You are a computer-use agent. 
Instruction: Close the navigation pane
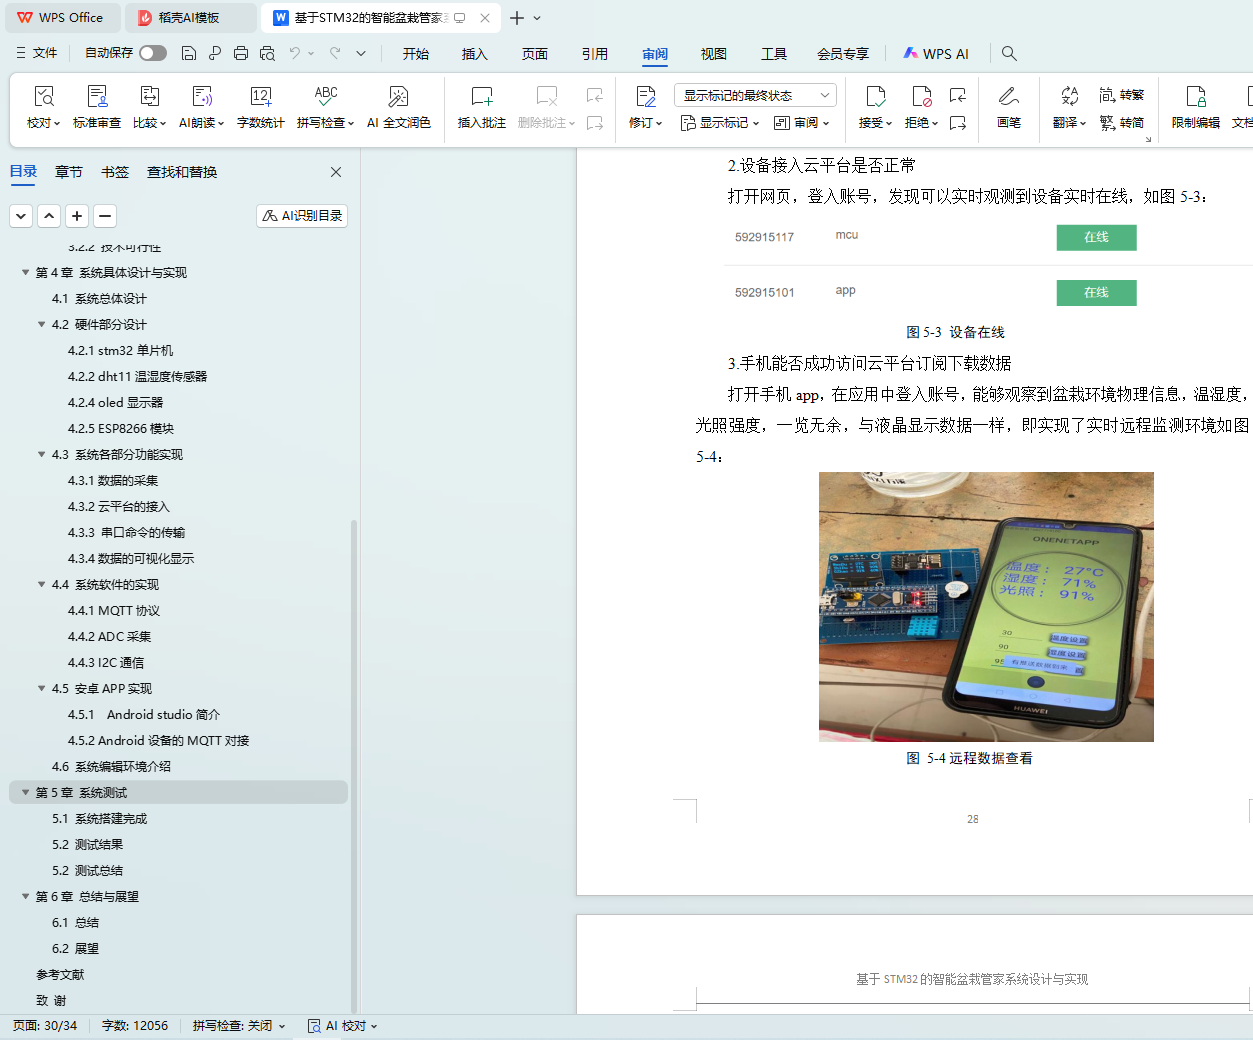coord(336,172)
